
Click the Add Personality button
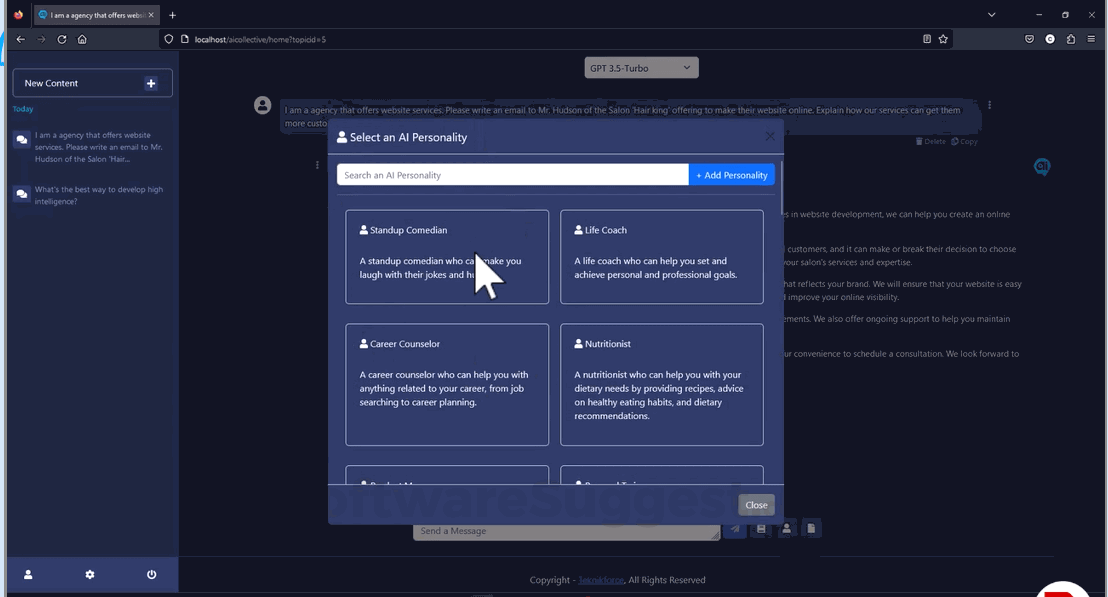pyautogui.click(x=732, y=174)
